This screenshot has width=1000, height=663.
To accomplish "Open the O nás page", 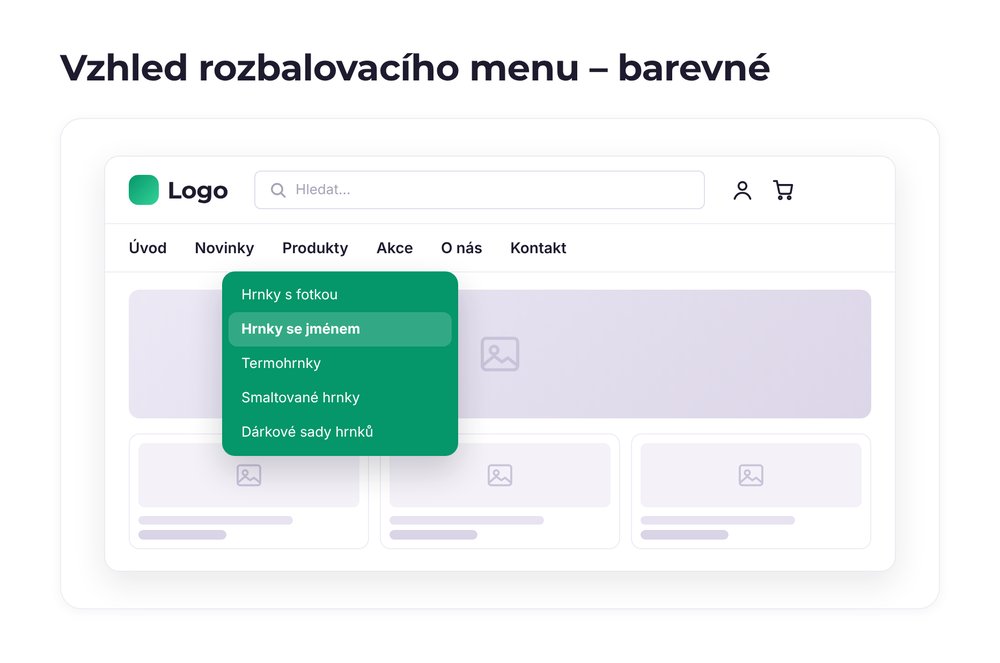I will pyautogui.click(x=461, y=248).
